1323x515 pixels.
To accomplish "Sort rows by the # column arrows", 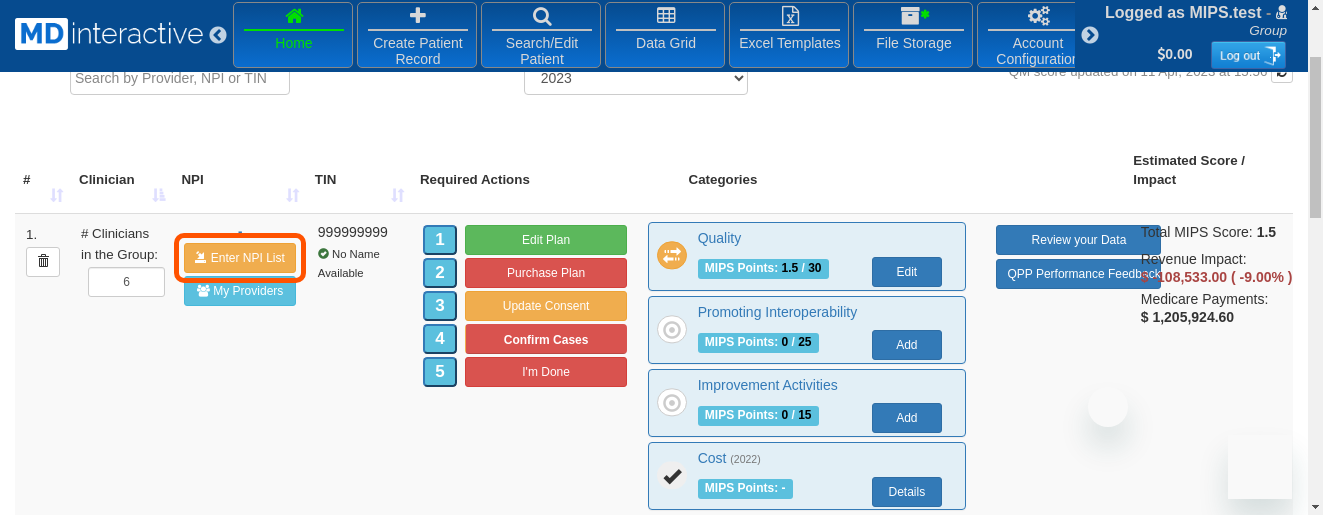I will tap(57, 195).
